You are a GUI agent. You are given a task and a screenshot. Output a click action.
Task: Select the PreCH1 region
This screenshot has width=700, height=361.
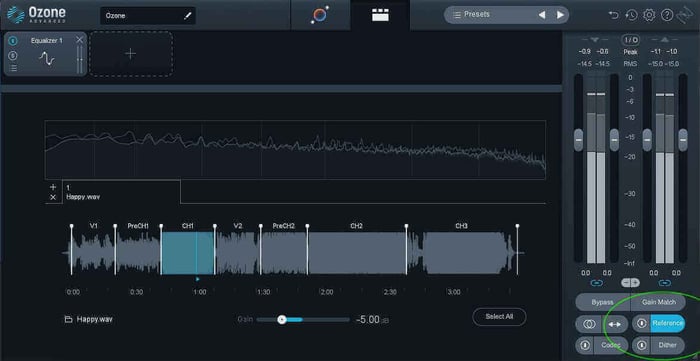(x=138, y=252)
